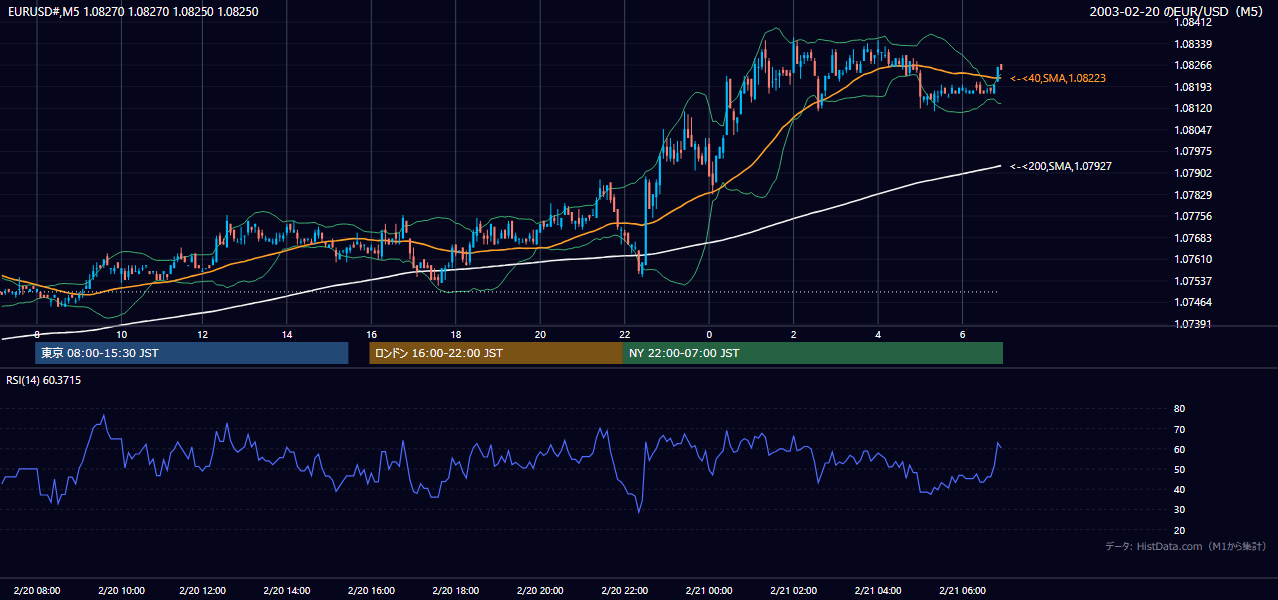Click the 2/20 20:00 time label
Screen dimensions: 1278x600
pyautogui.click(x=540, y=590)
